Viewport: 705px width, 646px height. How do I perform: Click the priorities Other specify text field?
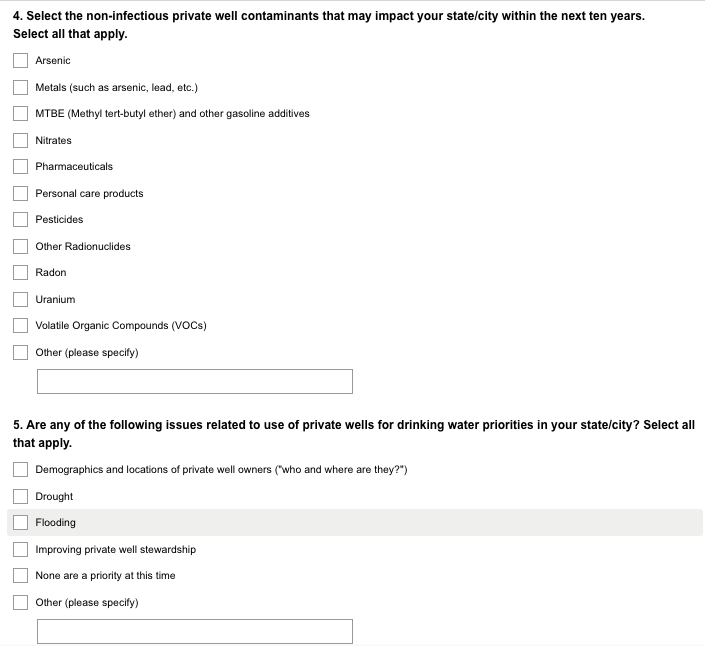[195, 631]
